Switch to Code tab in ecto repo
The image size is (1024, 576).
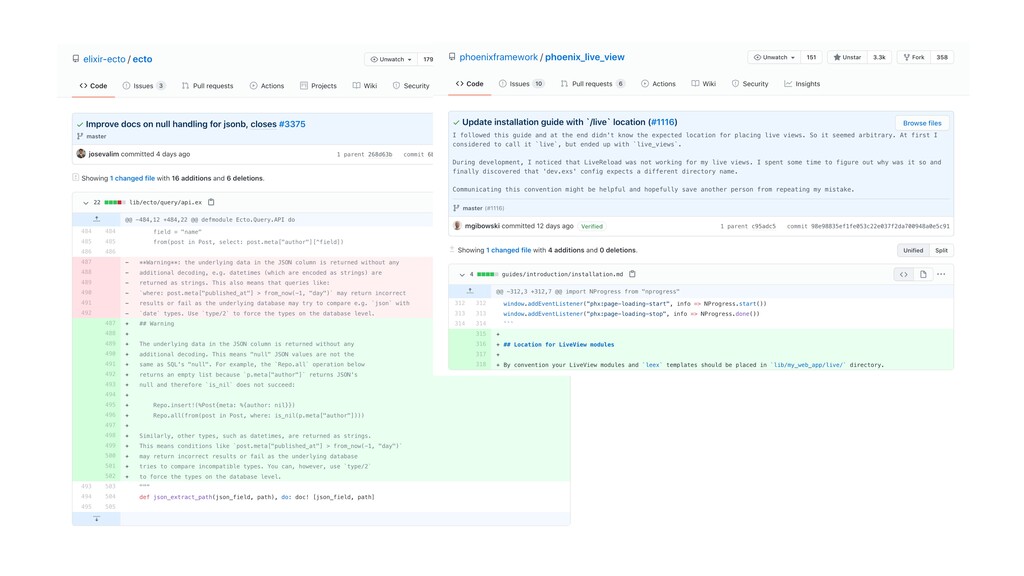(x=93, y=86)
